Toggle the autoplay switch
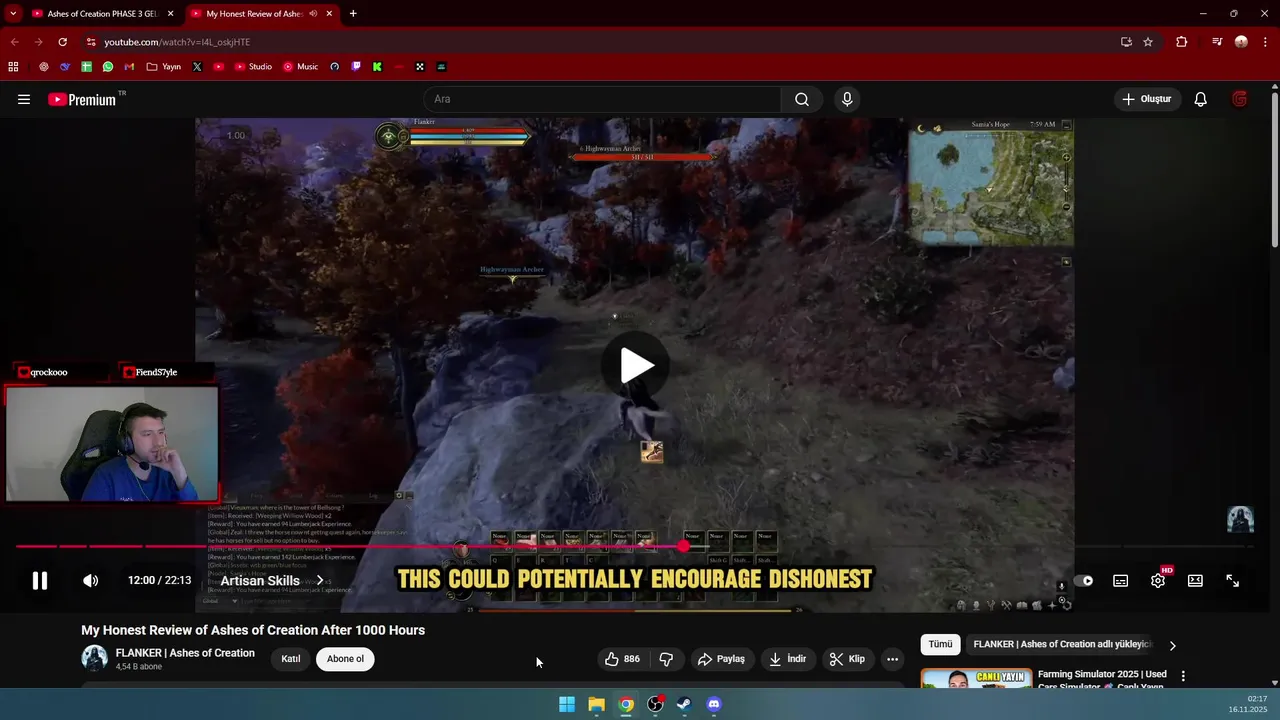The image size is (1280, 720). click(1083, 581)
